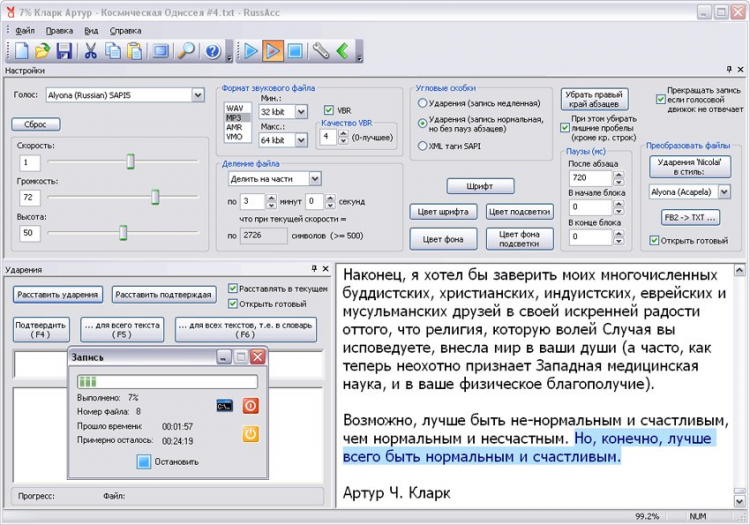Click the magnifier Search icon

point(186,51)
